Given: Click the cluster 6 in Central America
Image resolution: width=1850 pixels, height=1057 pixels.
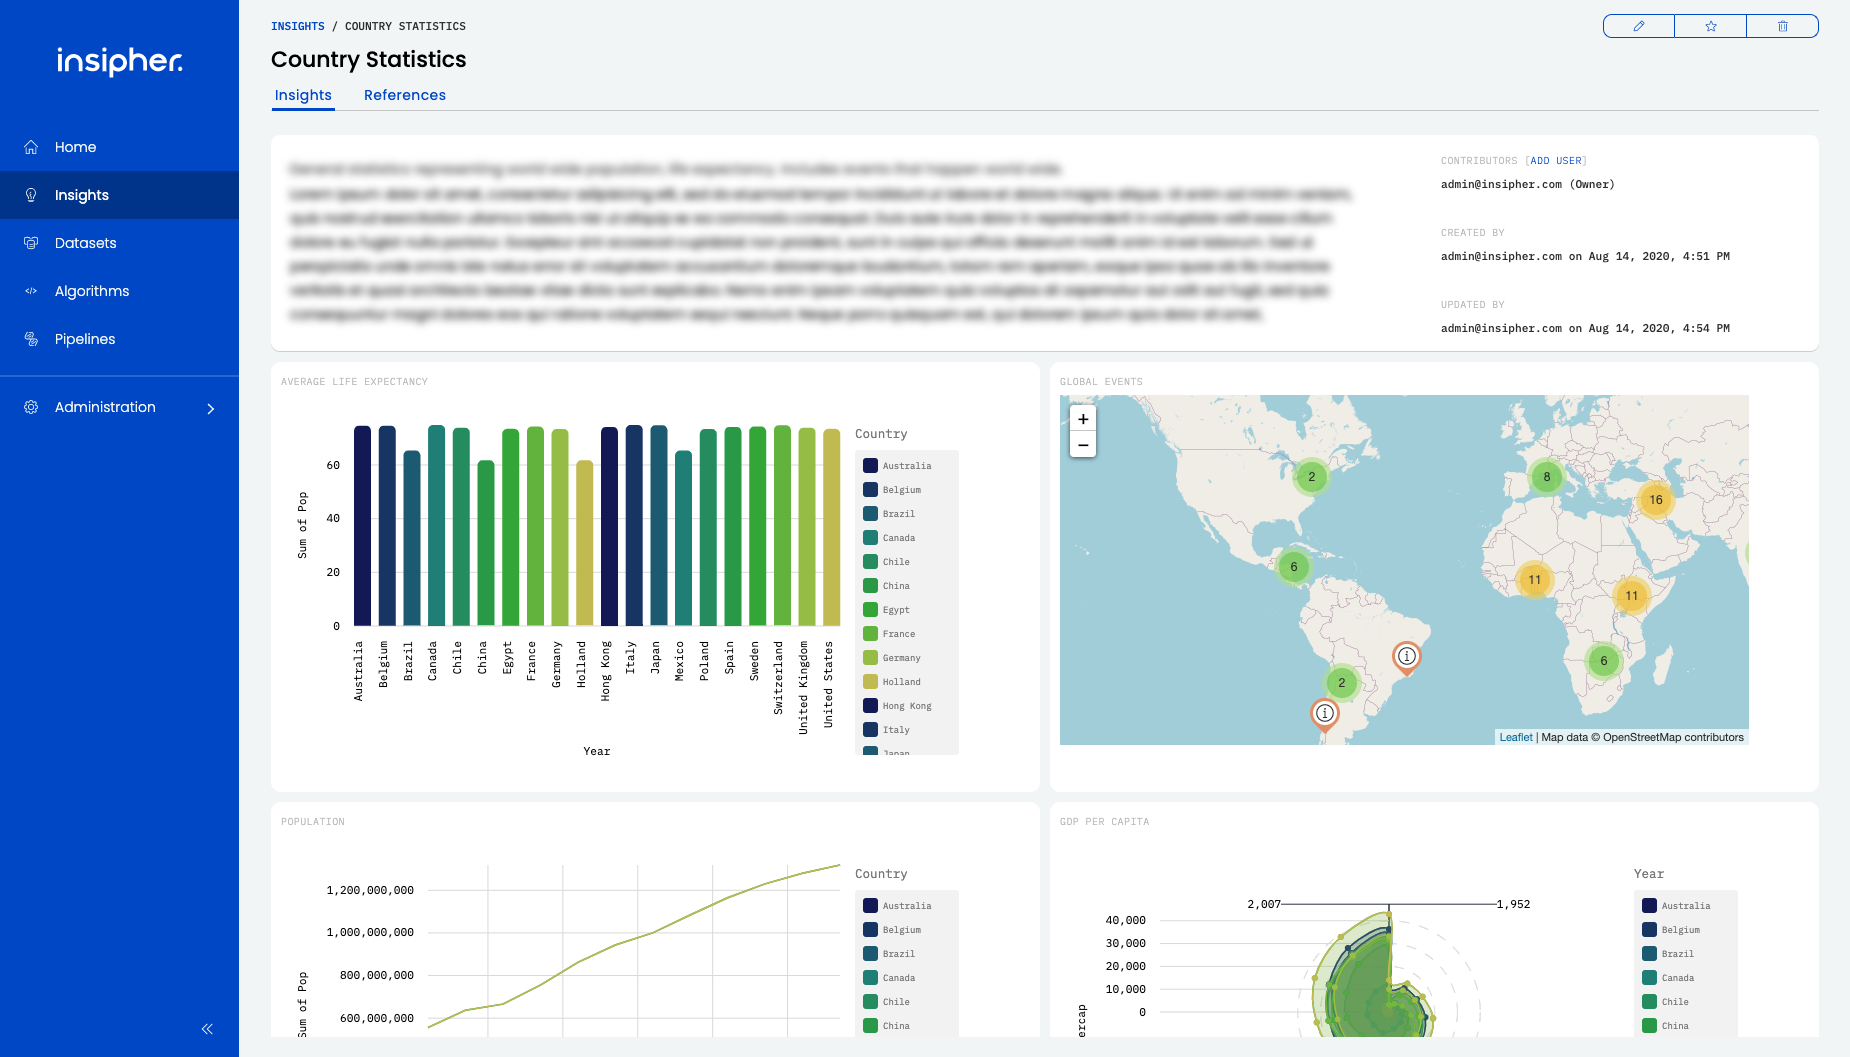Looking at the screenshot, I should (1294, 567).
